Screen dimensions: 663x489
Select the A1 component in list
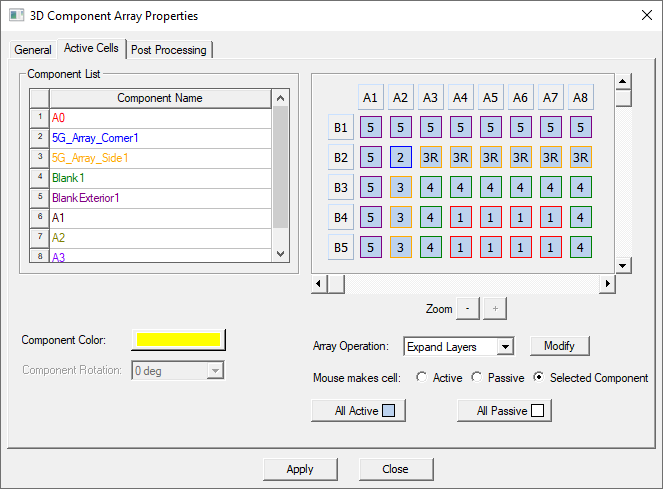(x=161, y=217)
